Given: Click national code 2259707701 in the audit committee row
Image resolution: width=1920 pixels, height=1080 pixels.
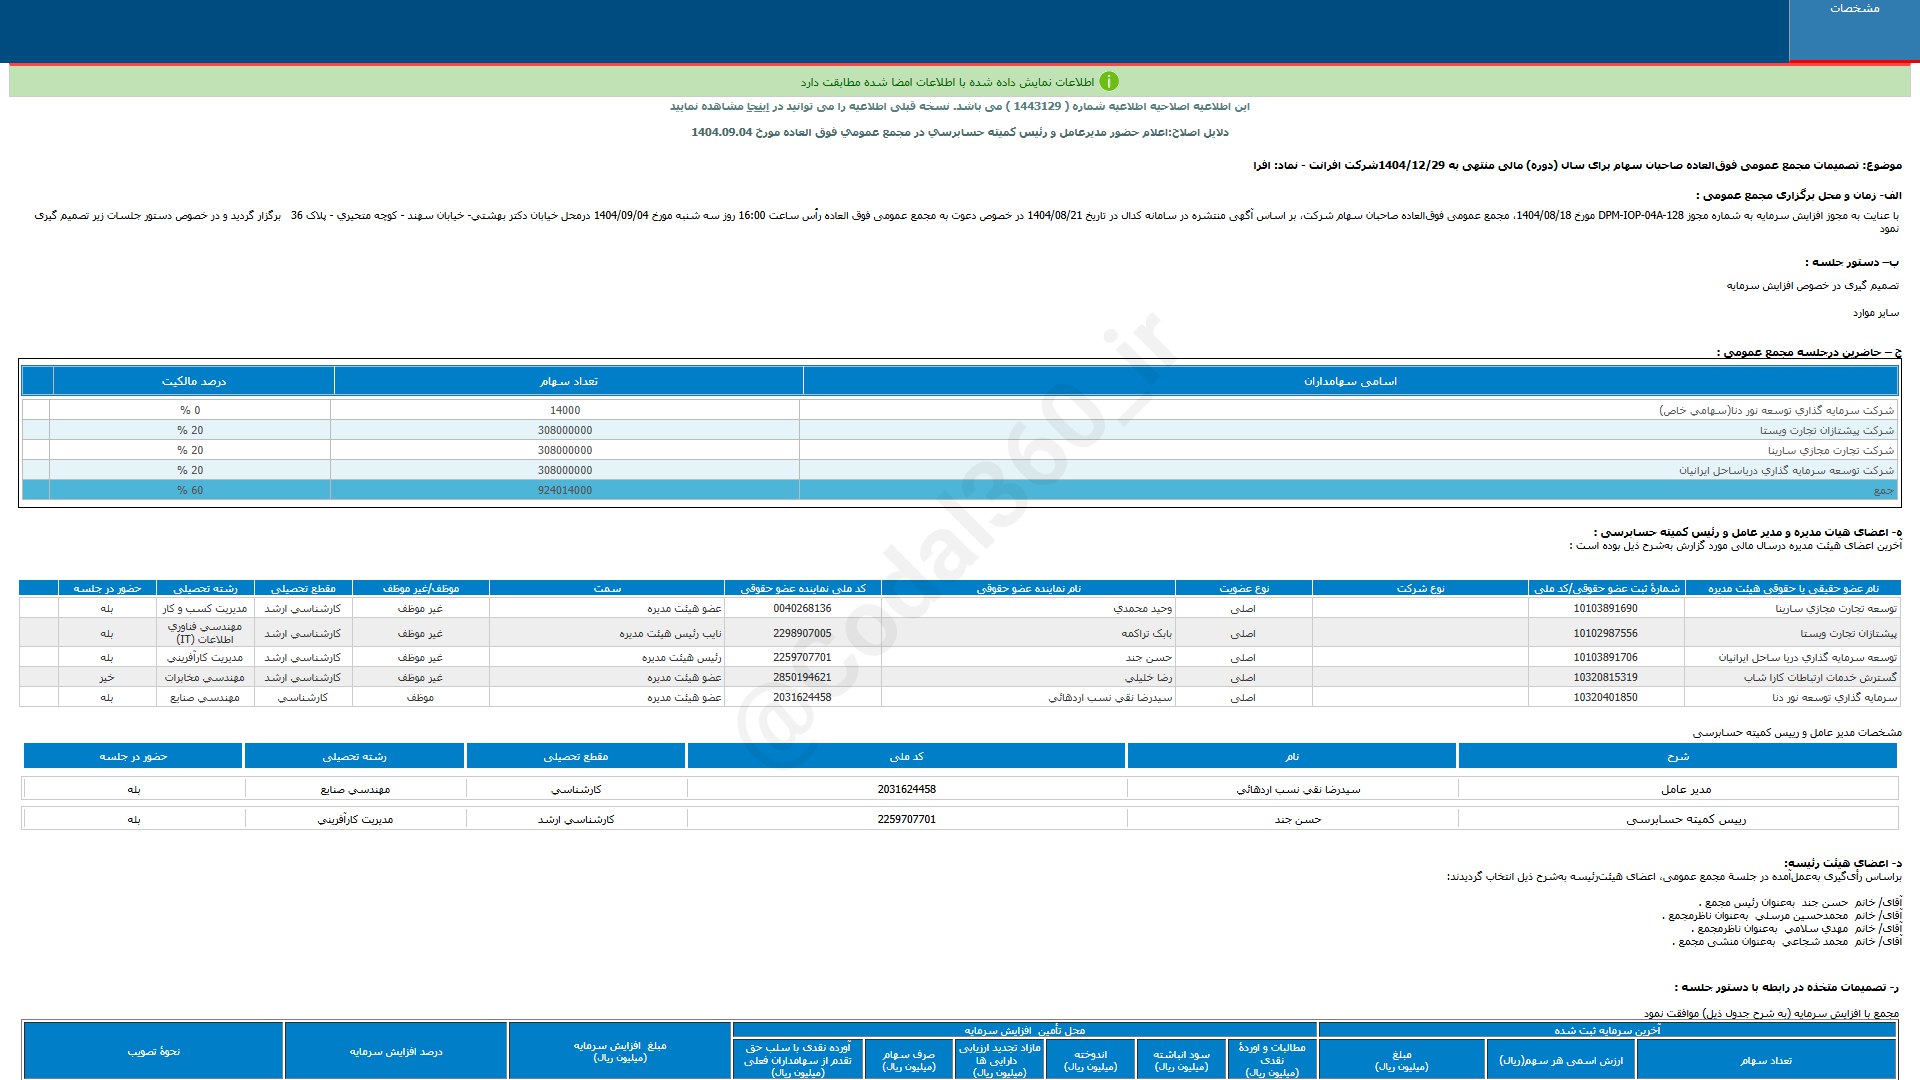Looking at the screenshot, I should point(906,819).
